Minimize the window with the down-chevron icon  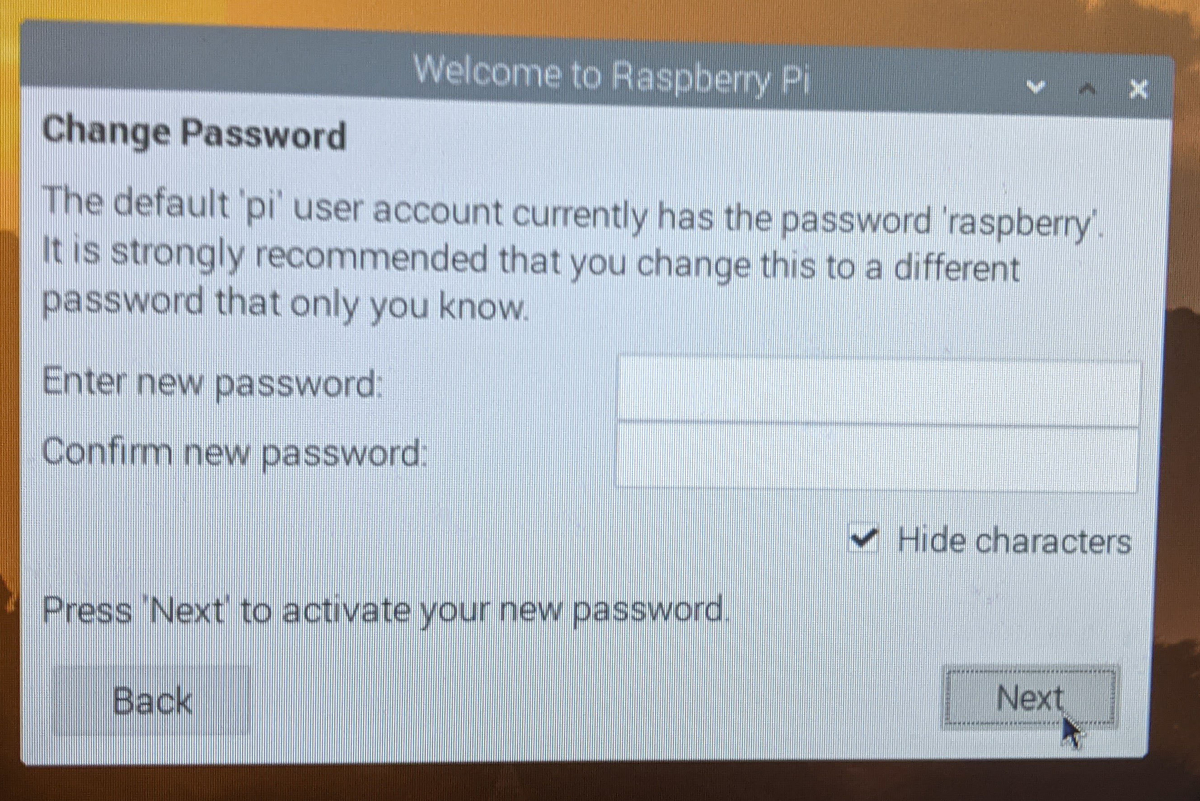[1036, 88]
